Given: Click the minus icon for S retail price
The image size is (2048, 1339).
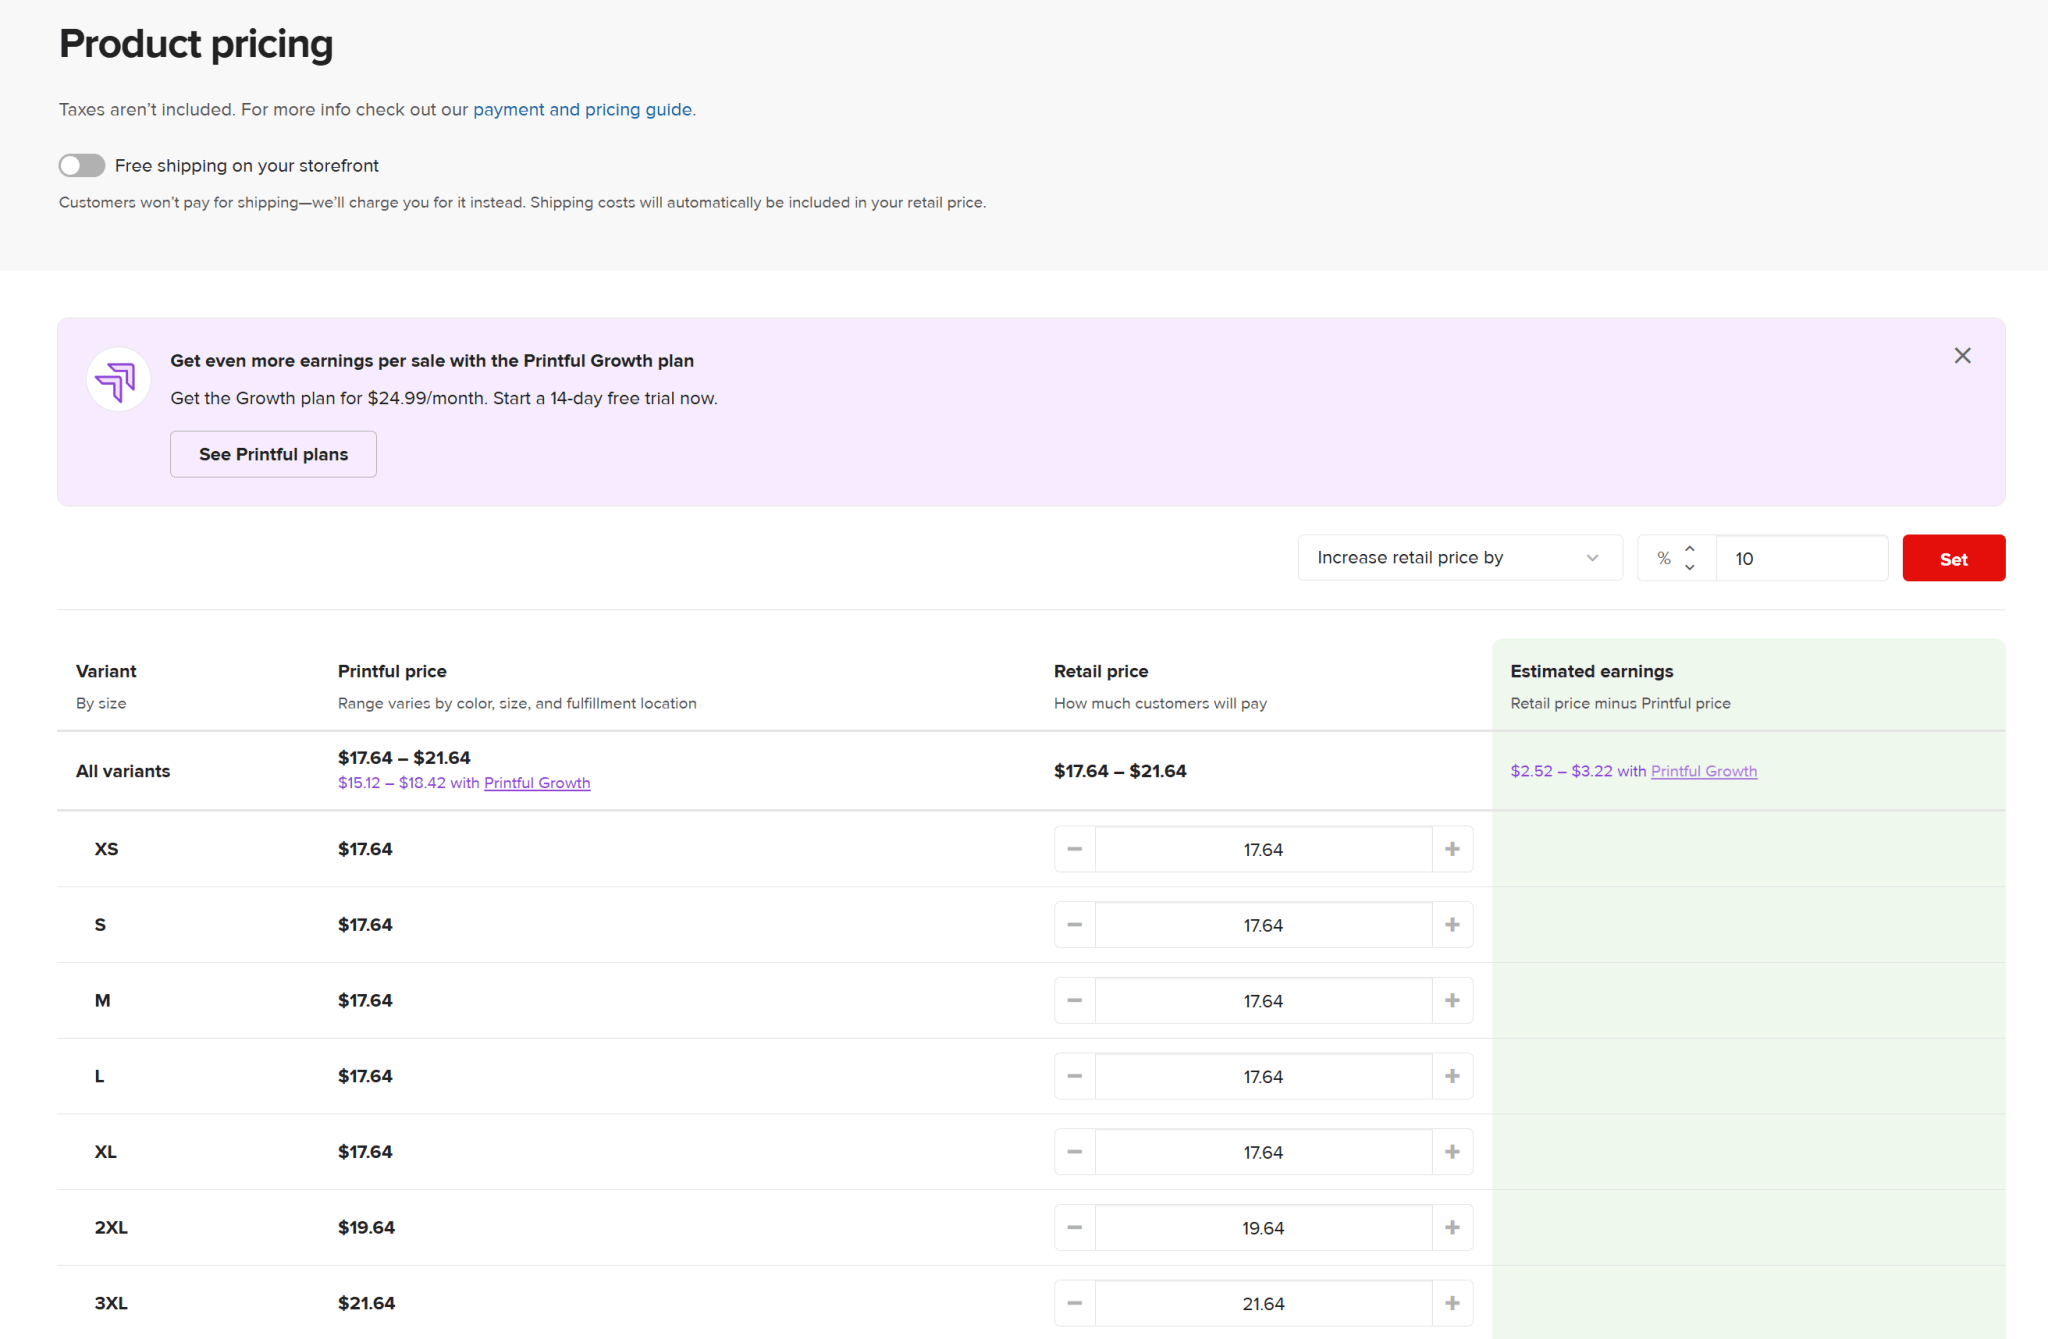Looking at the screenshot, I should coord(1075,925).
